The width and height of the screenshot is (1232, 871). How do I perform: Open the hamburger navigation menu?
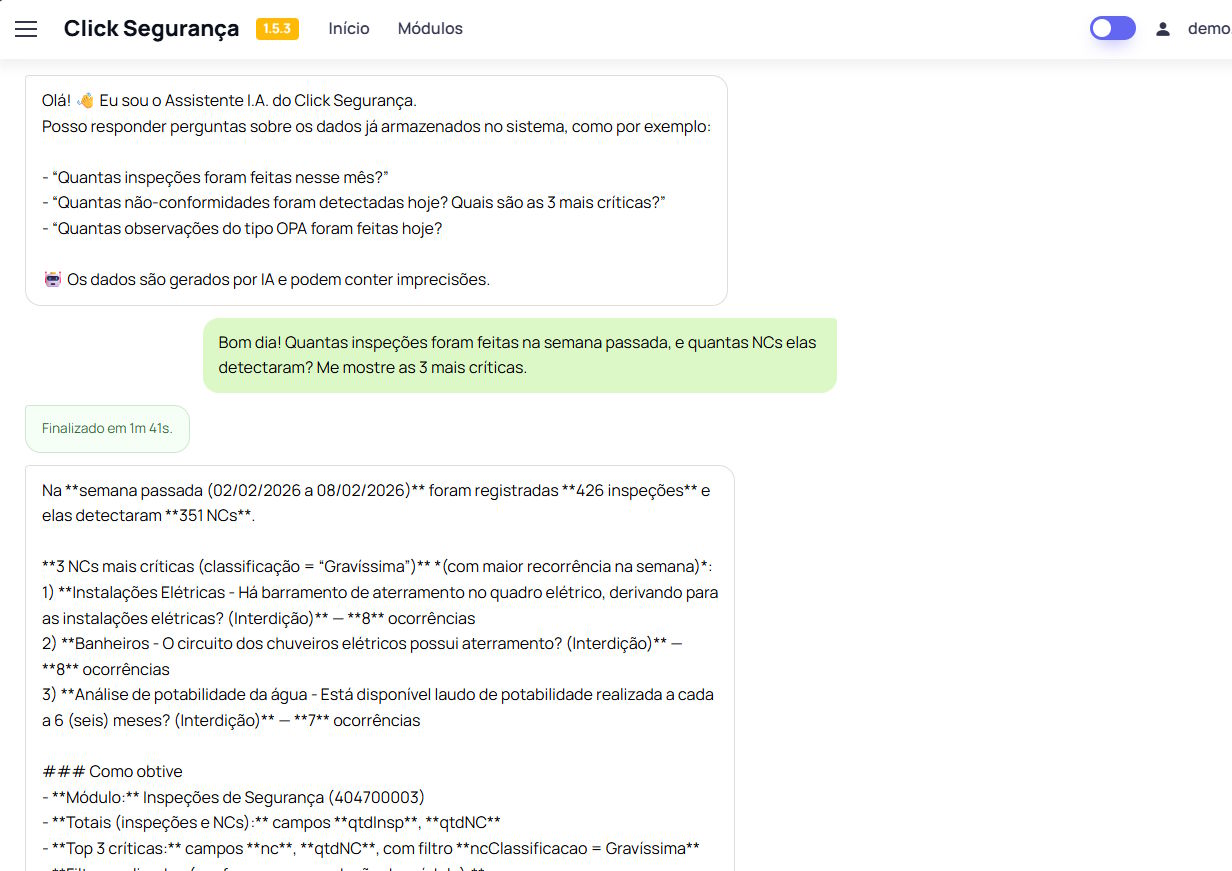click(x=25, y=29)
